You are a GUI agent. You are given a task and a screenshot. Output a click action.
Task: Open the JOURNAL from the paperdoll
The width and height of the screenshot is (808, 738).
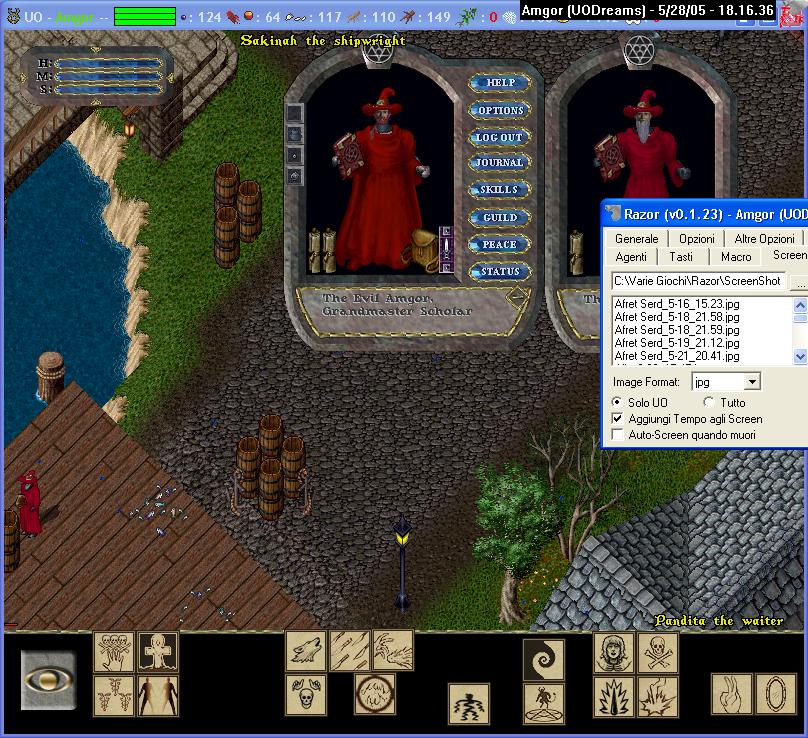tap(499, 162)
